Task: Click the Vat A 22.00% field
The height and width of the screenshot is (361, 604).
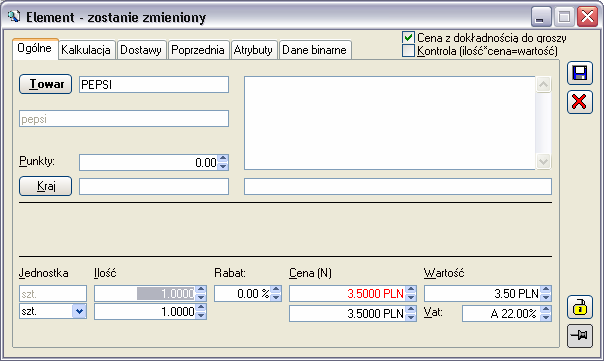Action: click(x=501, y=313)
